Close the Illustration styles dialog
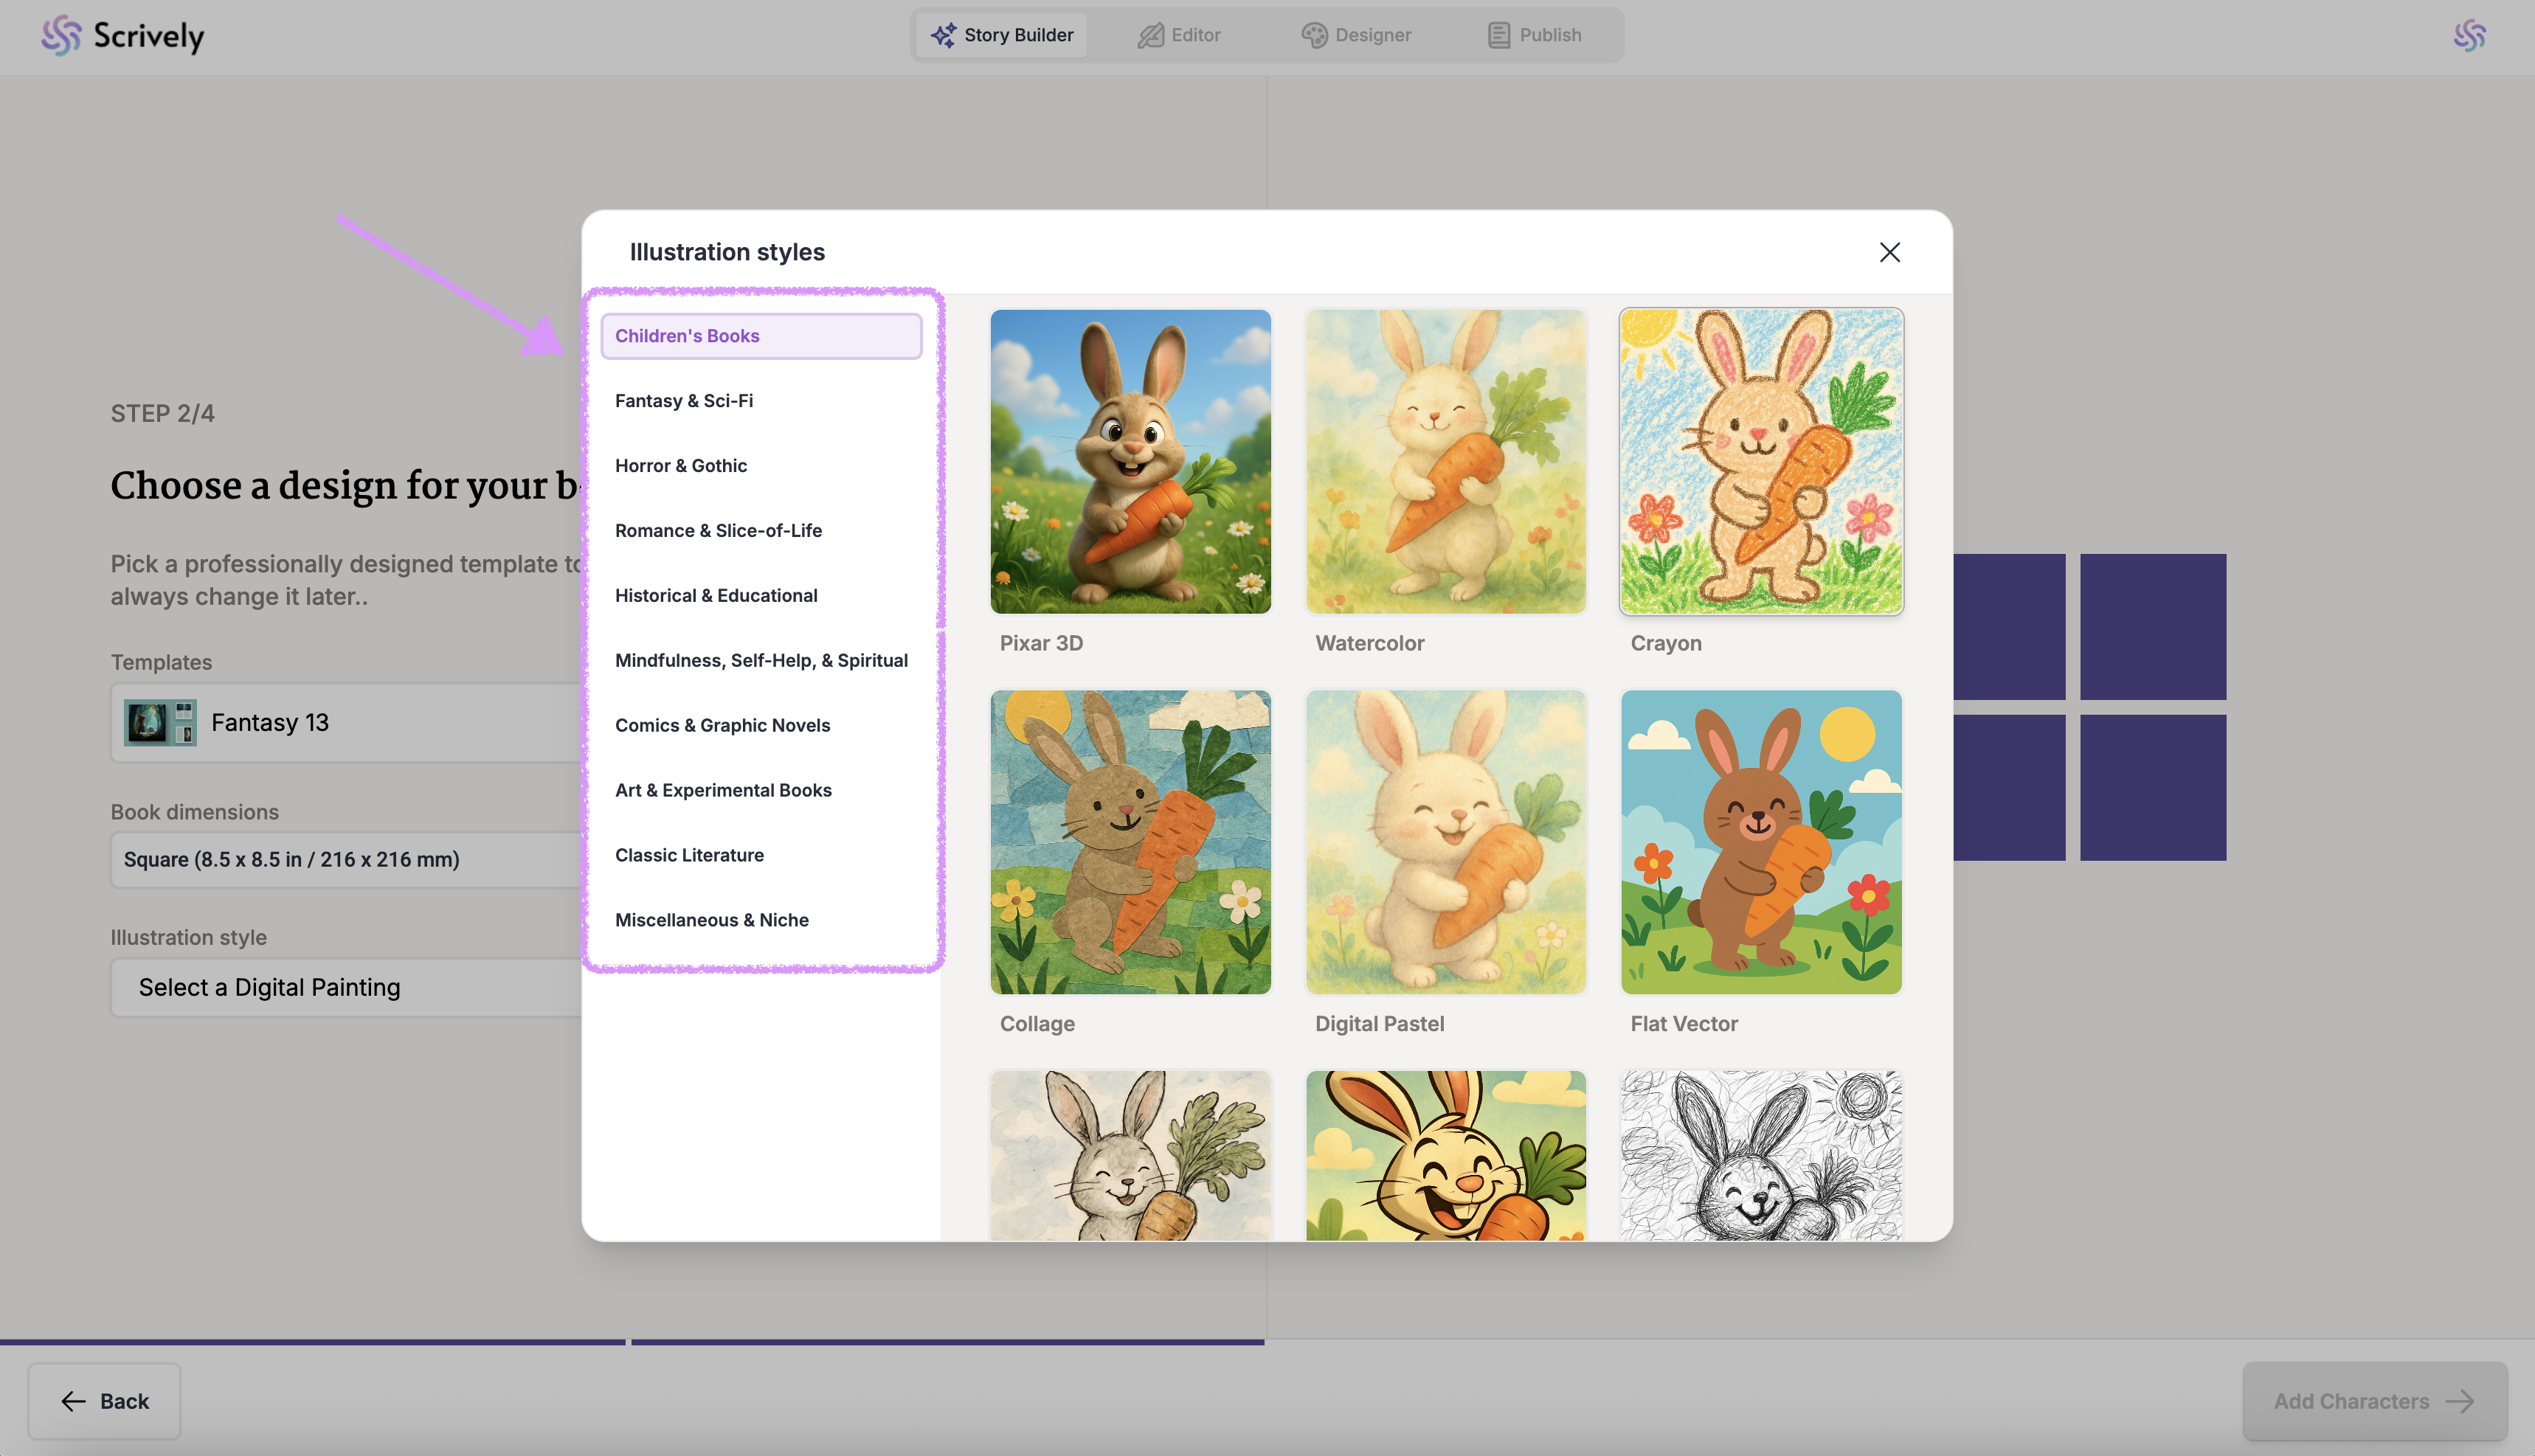 1889,252
